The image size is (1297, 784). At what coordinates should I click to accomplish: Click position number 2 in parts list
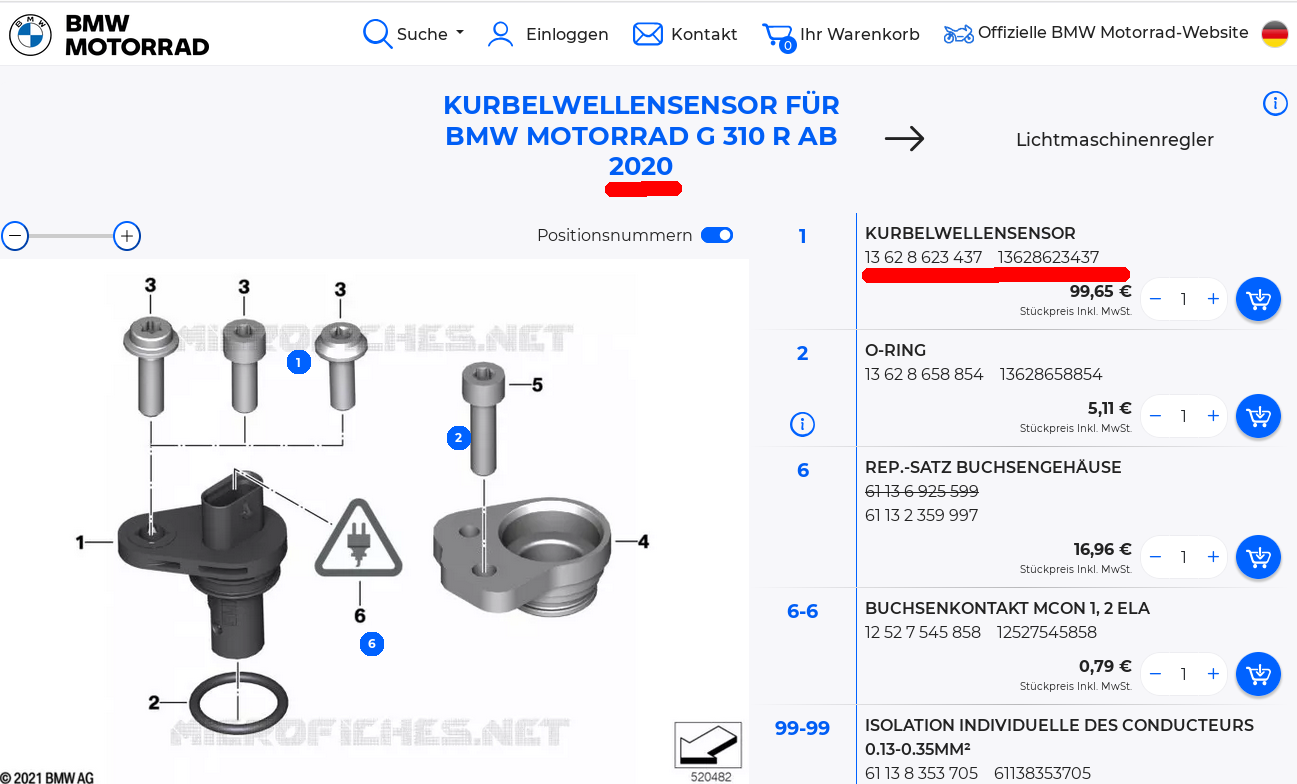coord(802,354)
